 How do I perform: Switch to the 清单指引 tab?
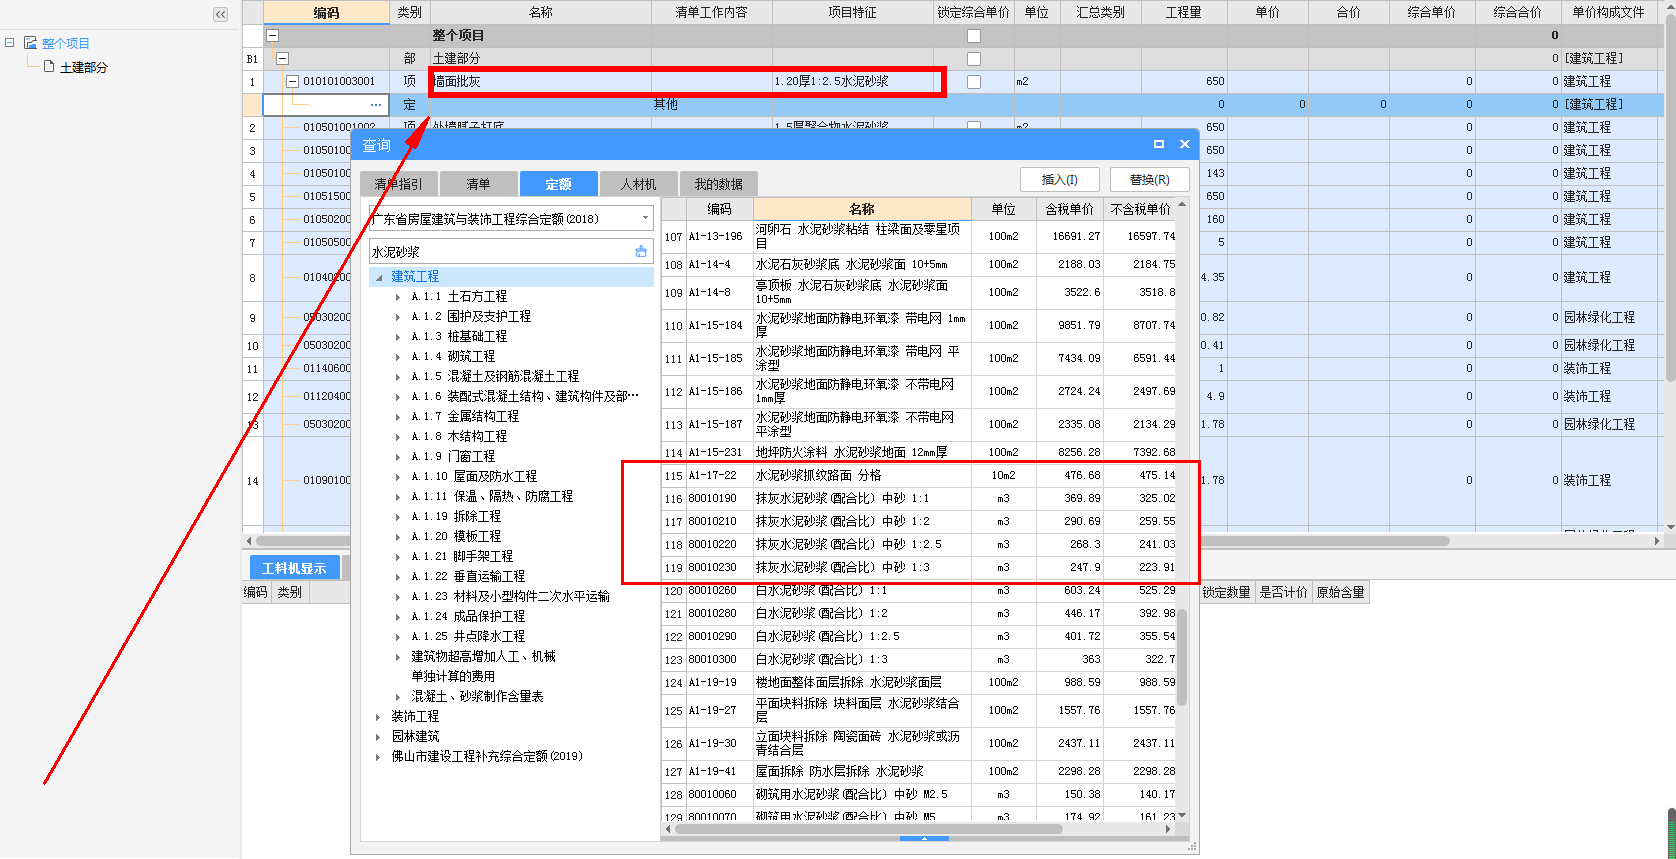click(398, 184)
